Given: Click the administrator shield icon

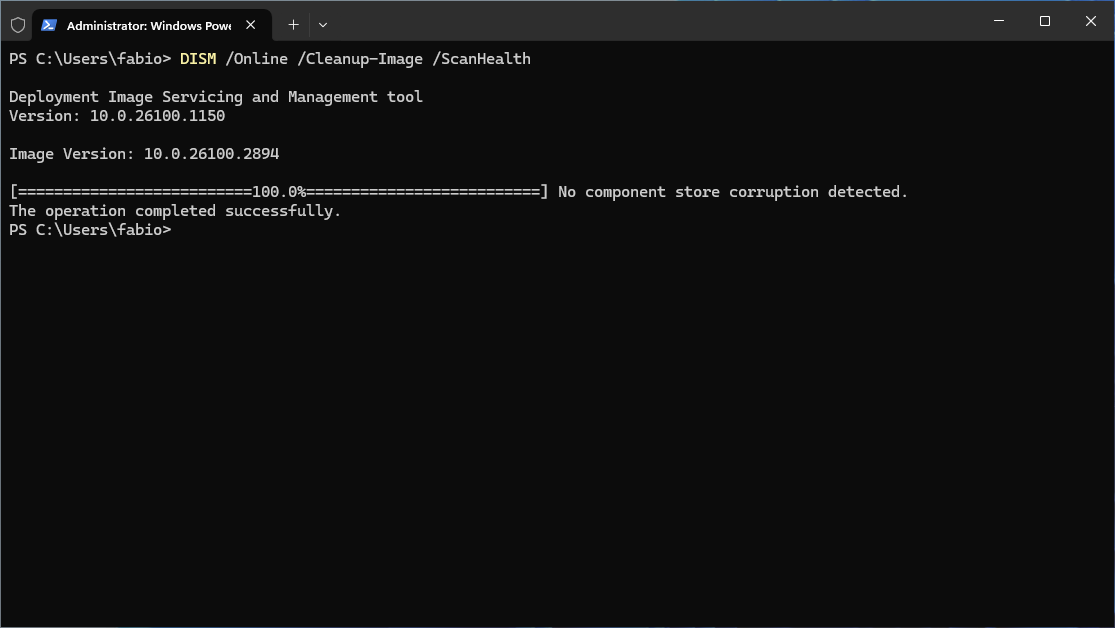Looking at the screenshot, I should [x=18, y=25].
